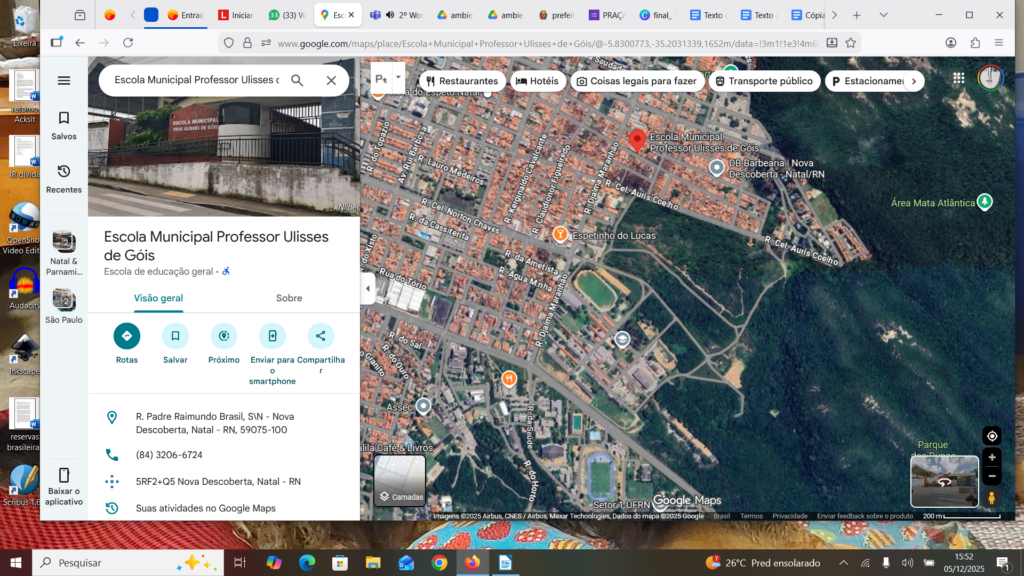Click the Rotas directions icon

127,336
